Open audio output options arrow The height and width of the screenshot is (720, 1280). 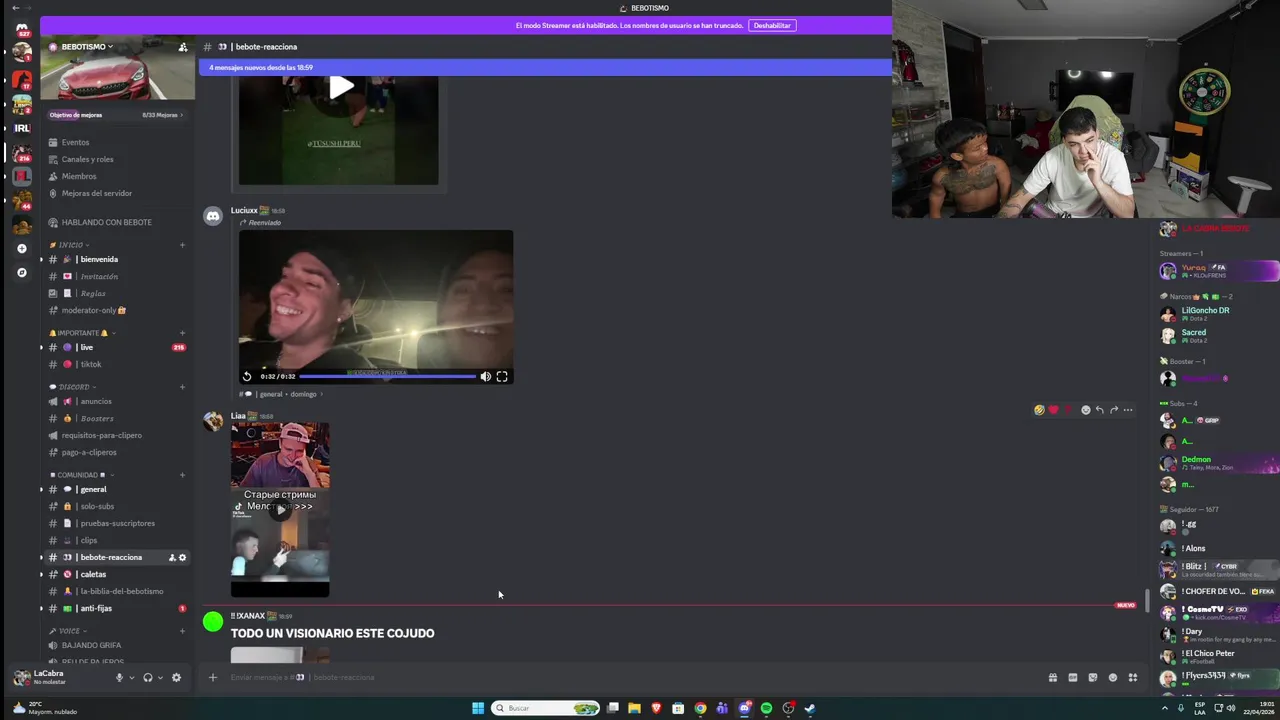click(160, 677)
